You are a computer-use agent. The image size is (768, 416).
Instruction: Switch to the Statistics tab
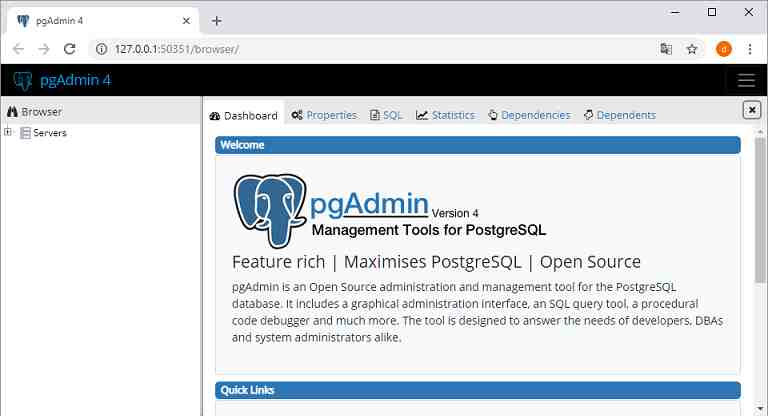(x=445, y=115)
